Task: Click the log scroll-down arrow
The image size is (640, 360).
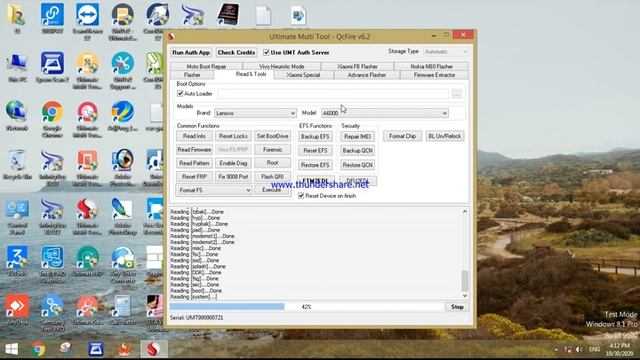Action: pyautogui.click(x=464, y=296)
